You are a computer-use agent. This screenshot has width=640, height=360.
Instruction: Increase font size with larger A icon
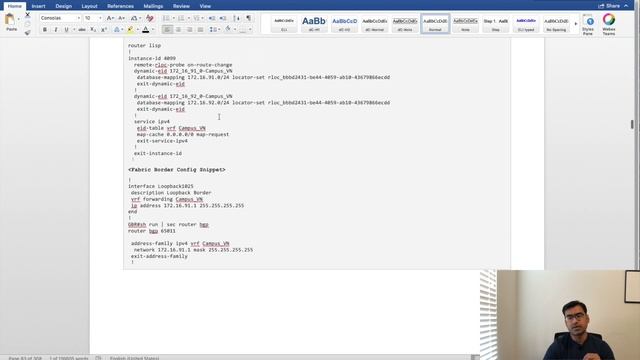click(110, 18)
